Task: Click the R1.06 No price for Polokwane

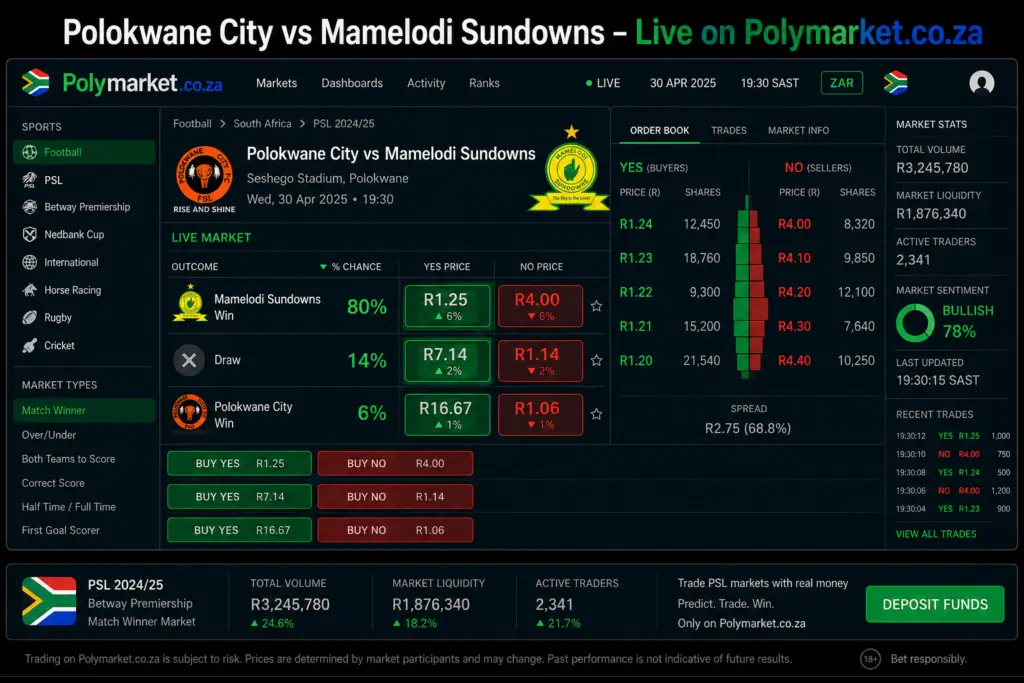Action: coord(540,414)
